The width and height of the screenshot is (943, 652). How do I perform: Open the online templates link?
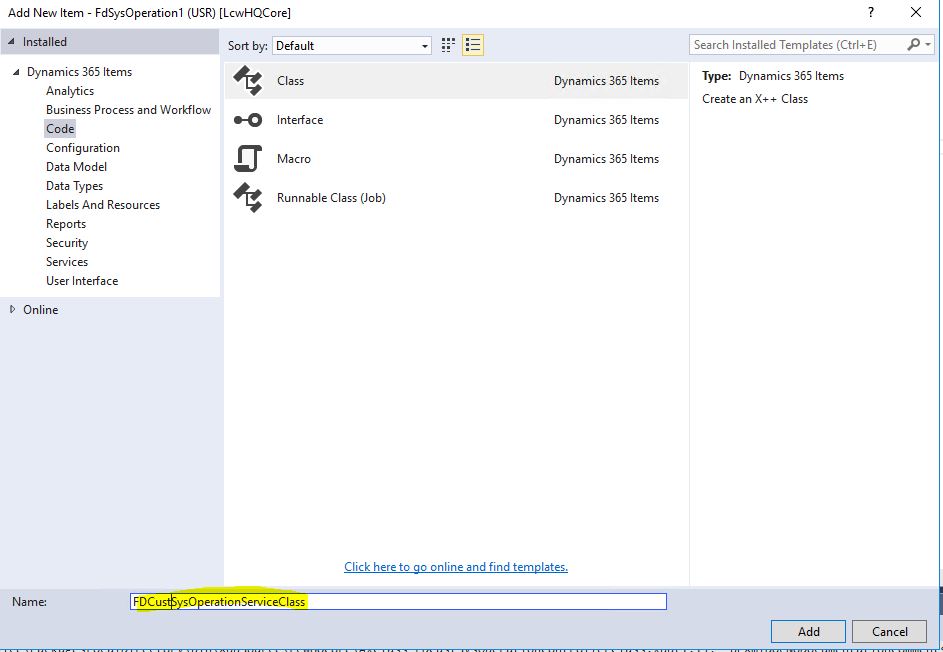click(x=456, y=567)
